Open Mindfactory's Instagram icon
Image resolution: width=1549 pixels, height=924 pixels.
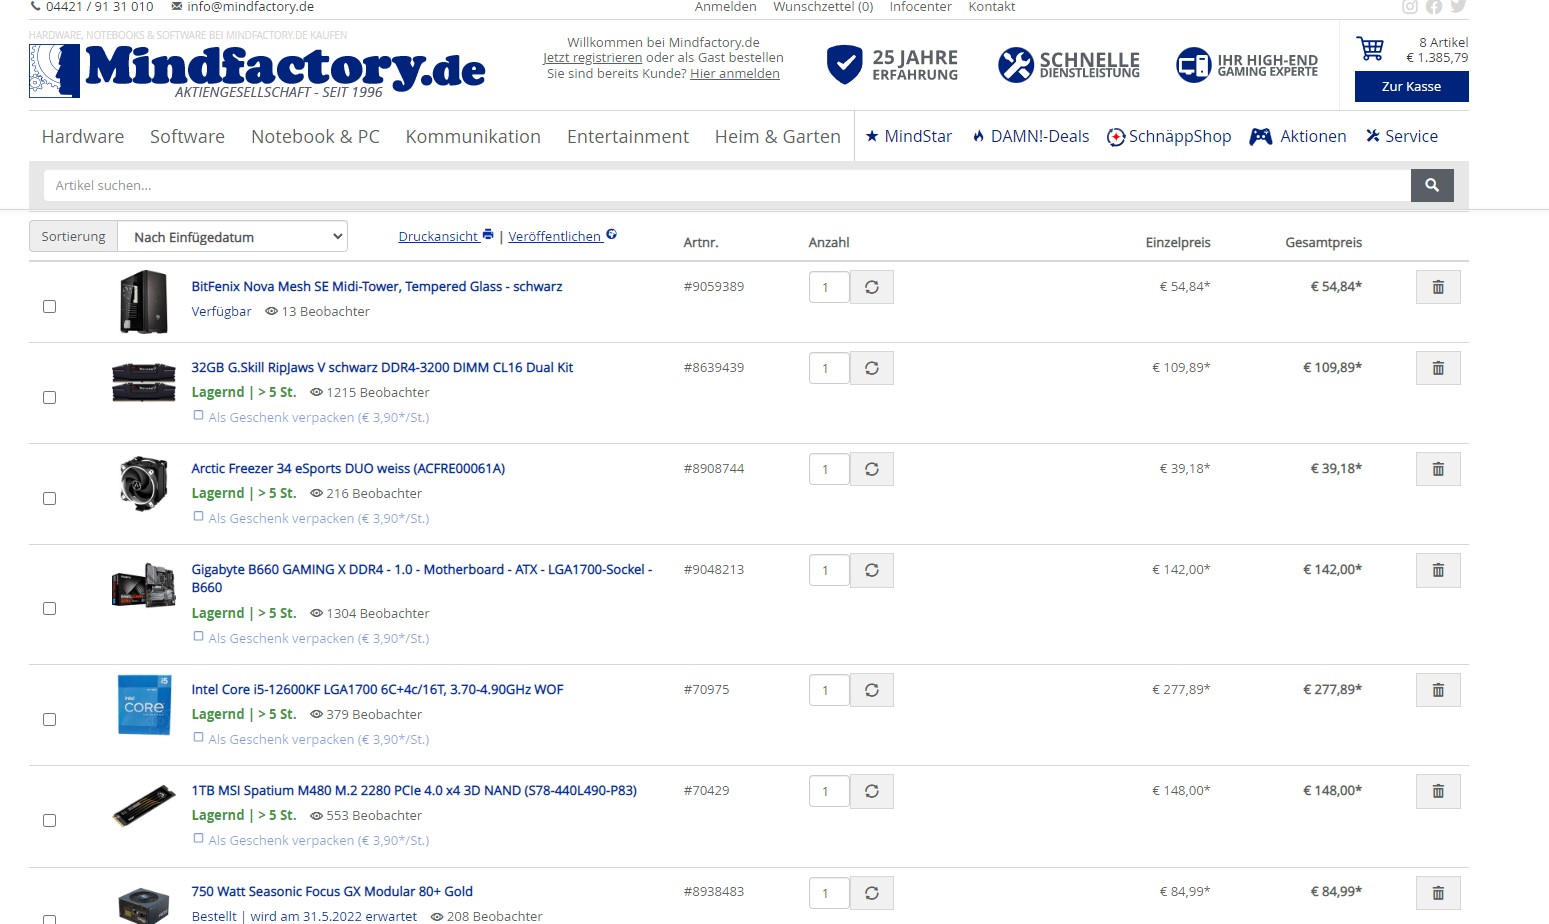1410,7
